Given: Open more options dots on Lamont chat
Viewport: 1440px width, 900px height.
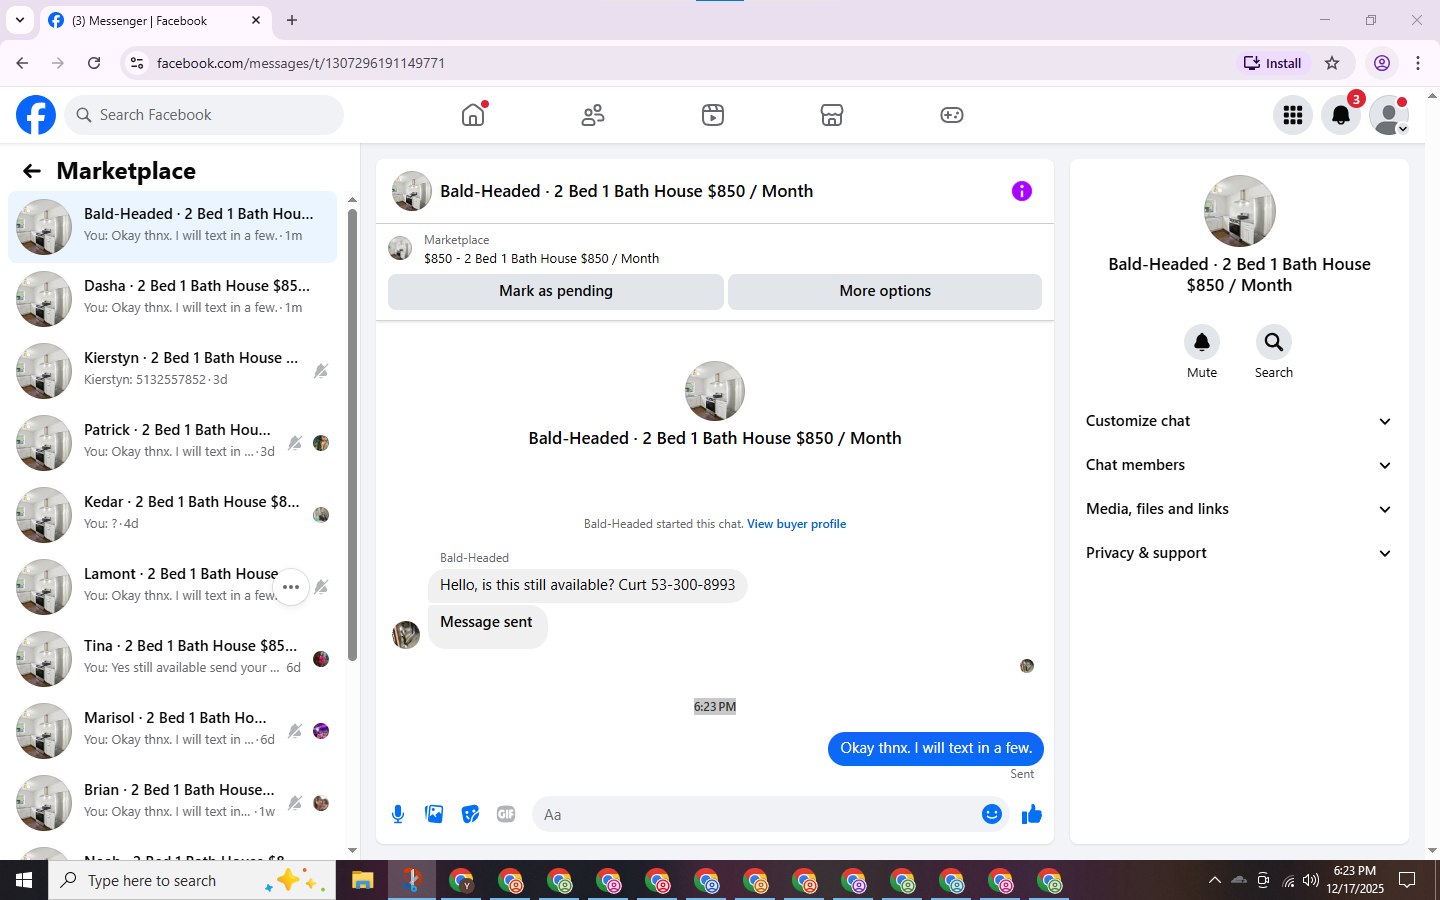Looking at the screenshot, I should pos(291,587).
